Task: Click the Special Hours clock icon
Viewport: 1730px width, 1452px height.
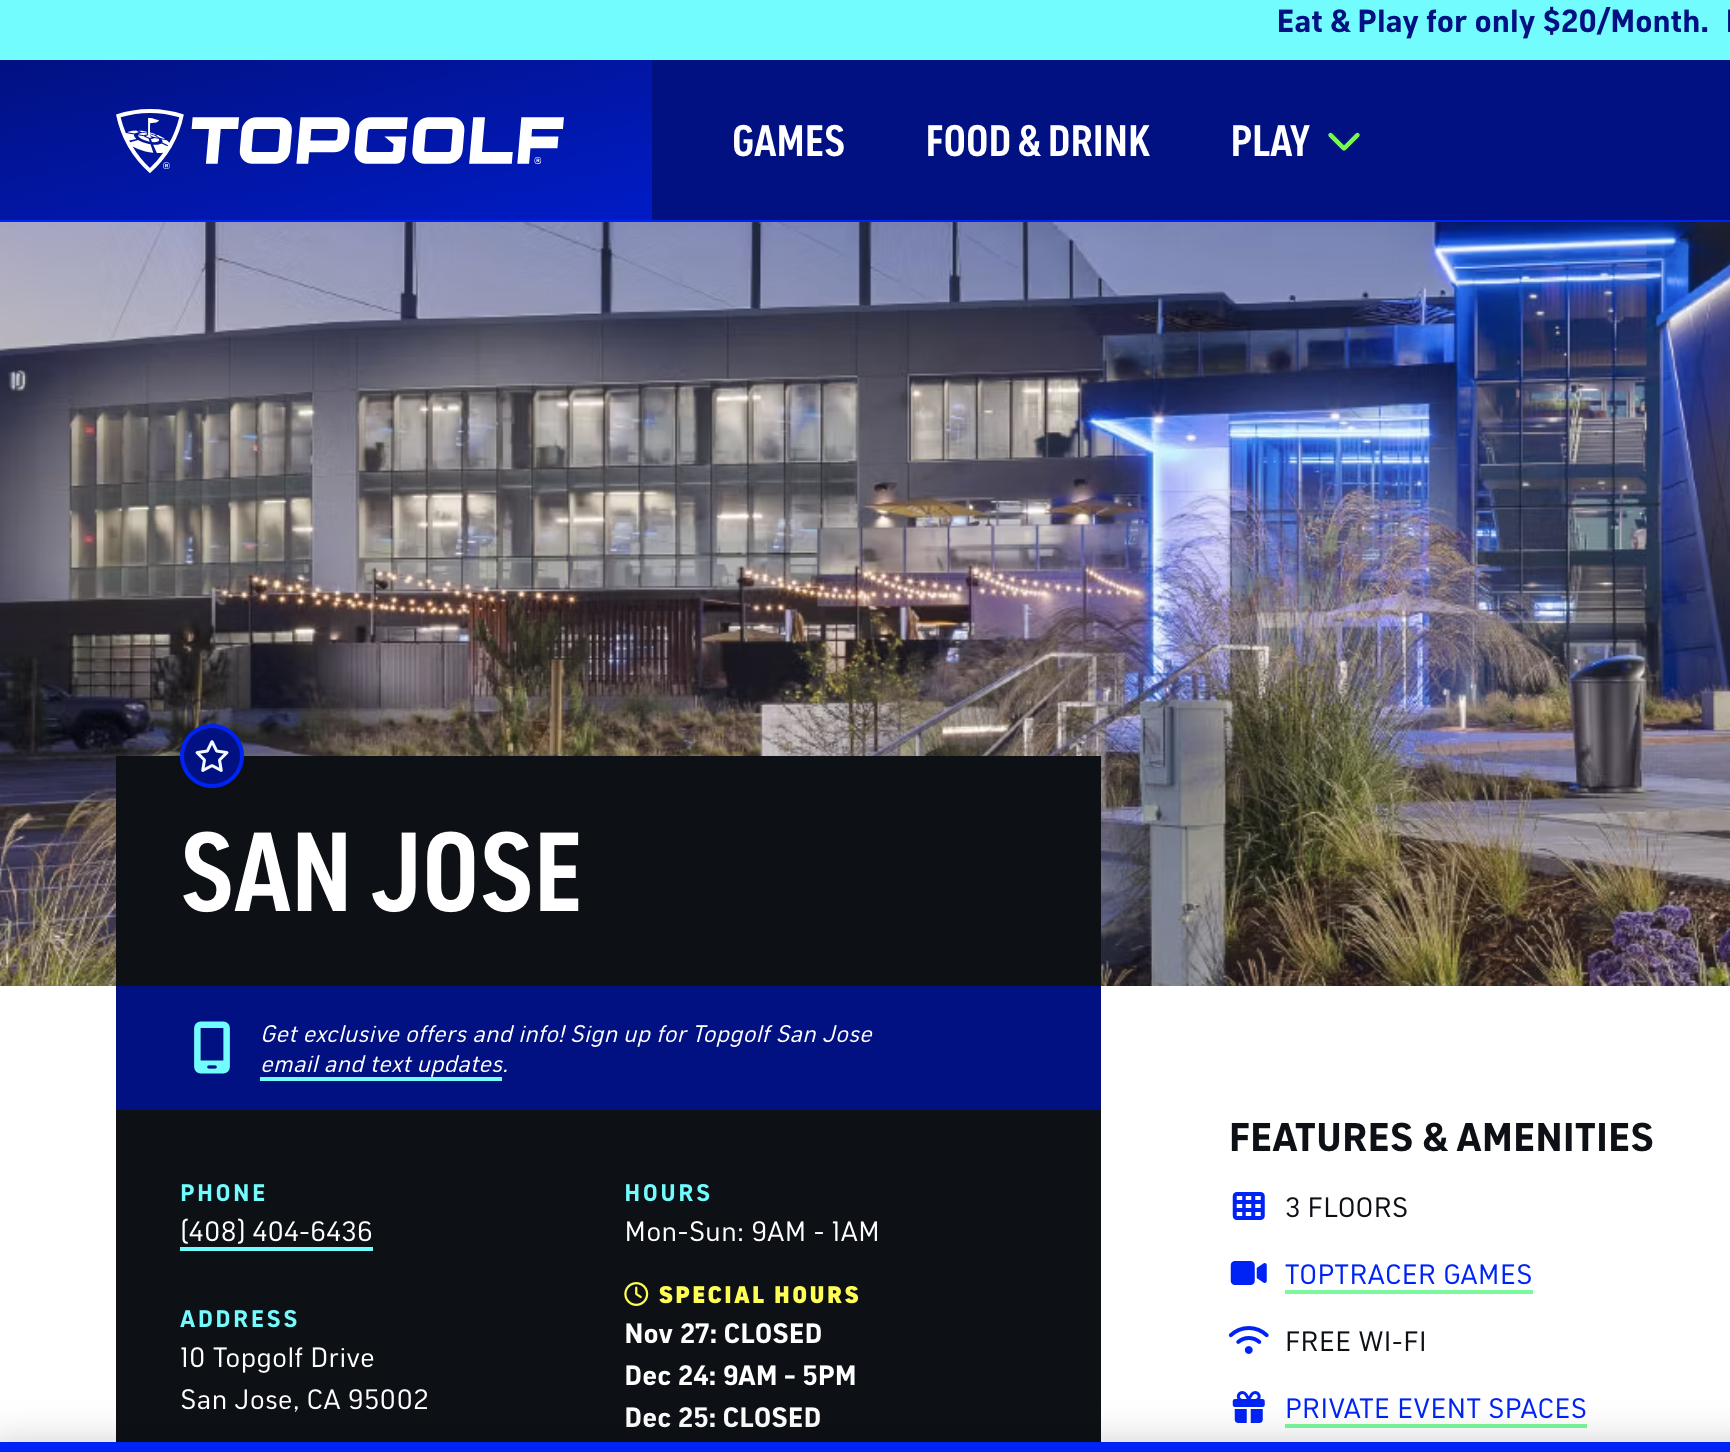Action: pyautogui.click(x=636, y=1294)
